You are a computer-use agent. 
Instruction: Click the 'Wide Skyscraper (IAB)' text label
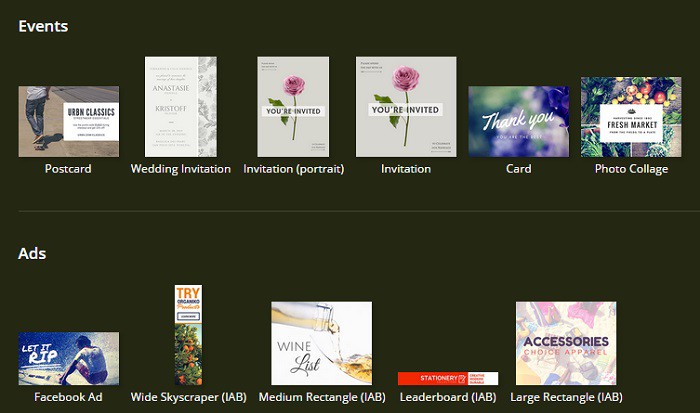tap(188, 397)
